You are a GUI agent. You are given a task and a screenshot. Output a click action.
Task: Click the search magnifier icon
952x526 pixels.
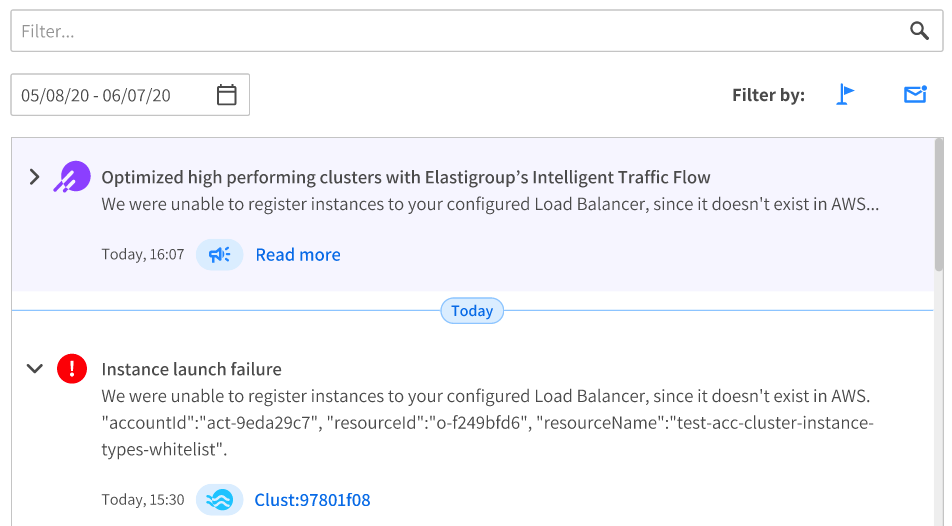click(x=919, y=31)
